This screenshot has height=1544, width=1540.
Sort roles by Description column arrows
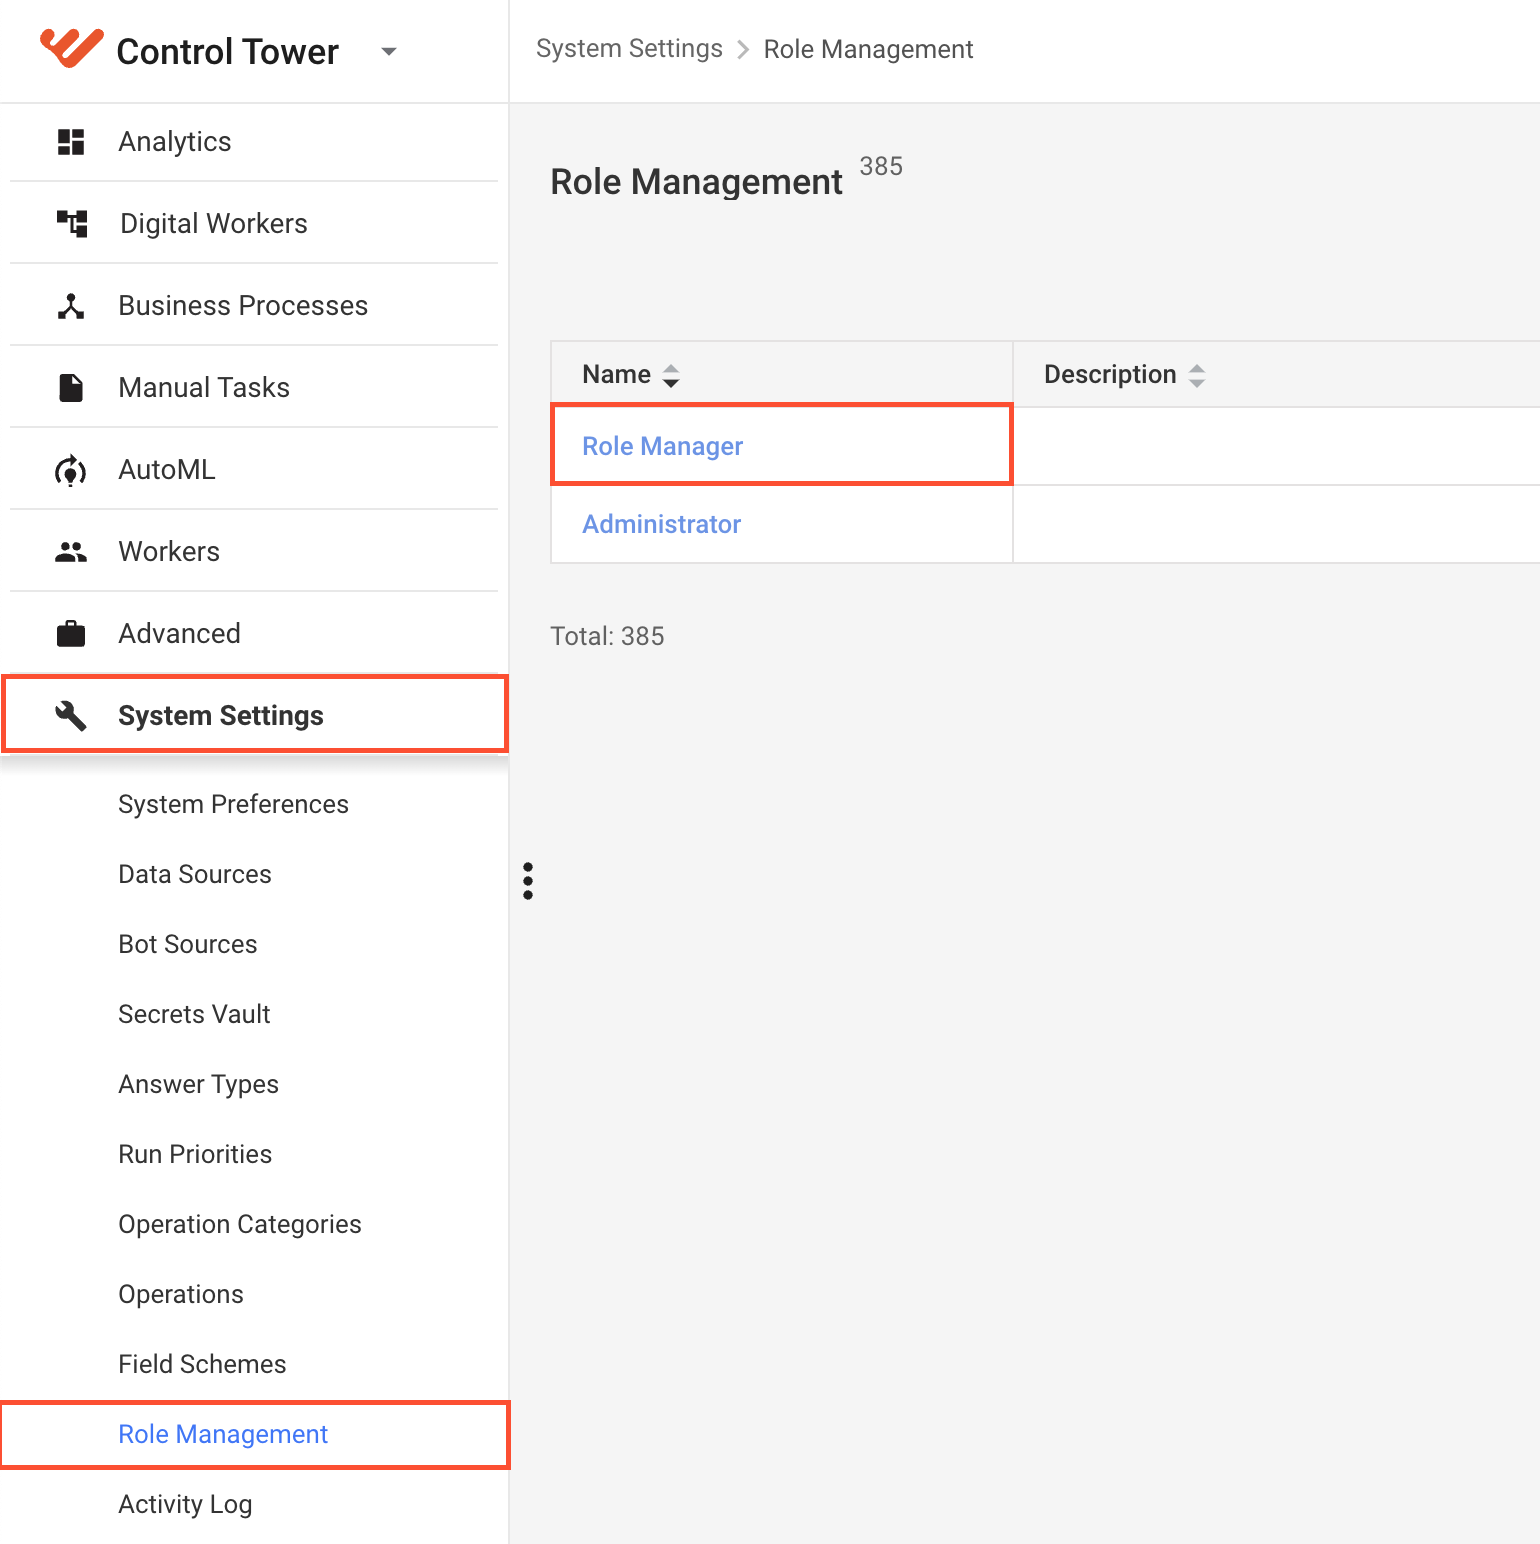pos(1197,375)
